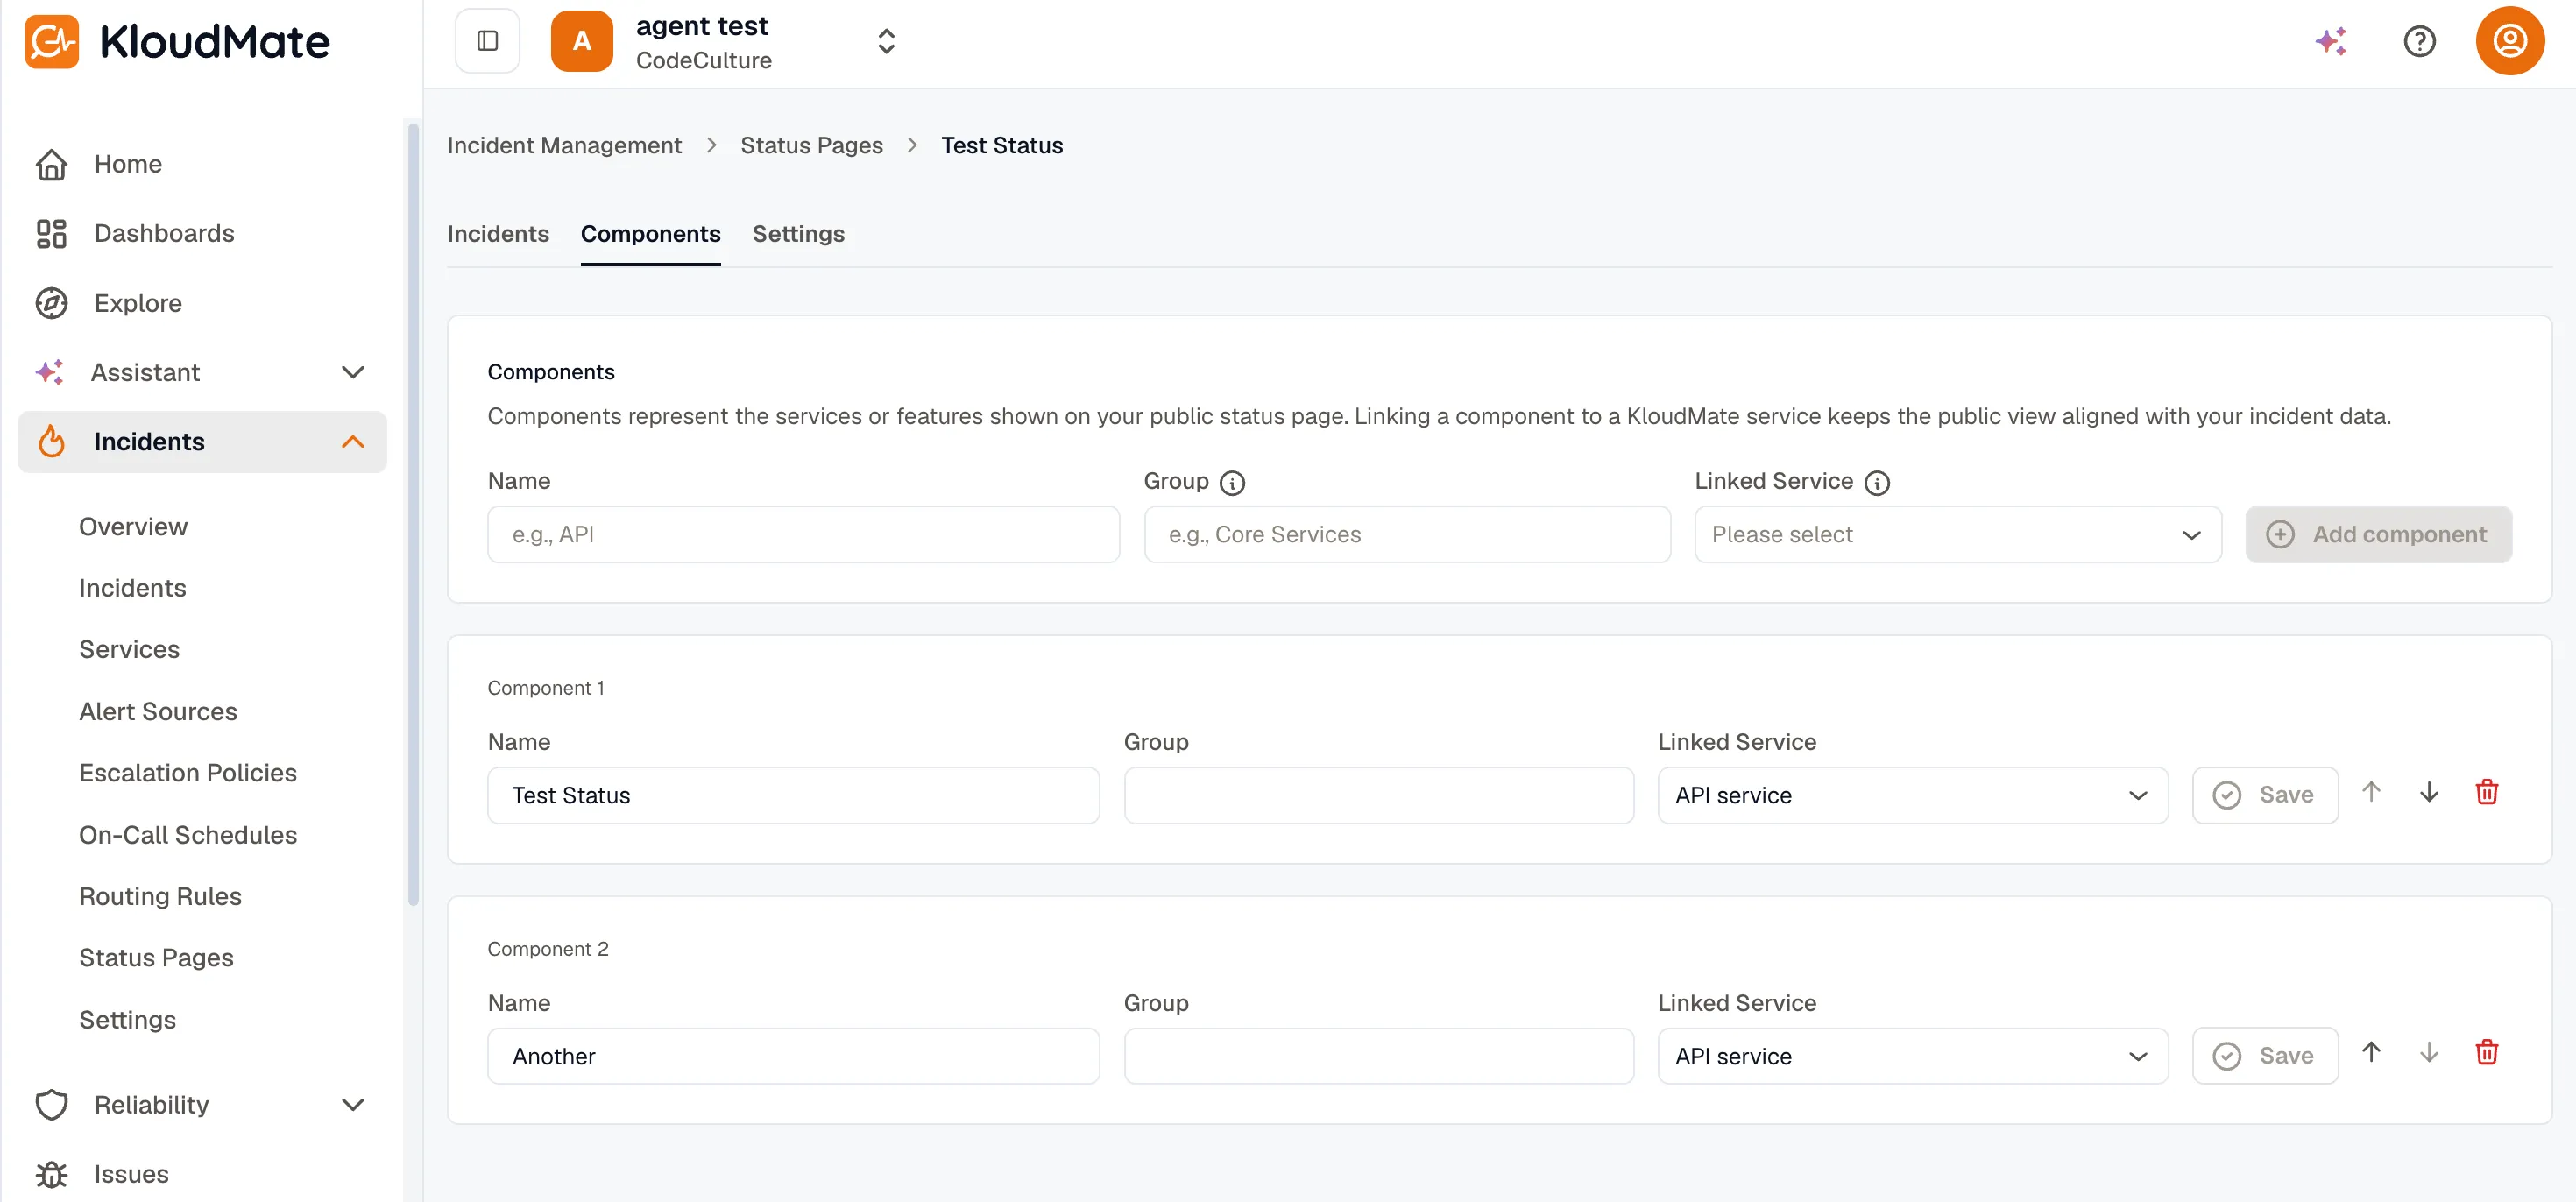The width and height of the screenshot is (2576, 1202).
Task: Click the Issues bug icon in sidebar
Action: [51, 1173]
